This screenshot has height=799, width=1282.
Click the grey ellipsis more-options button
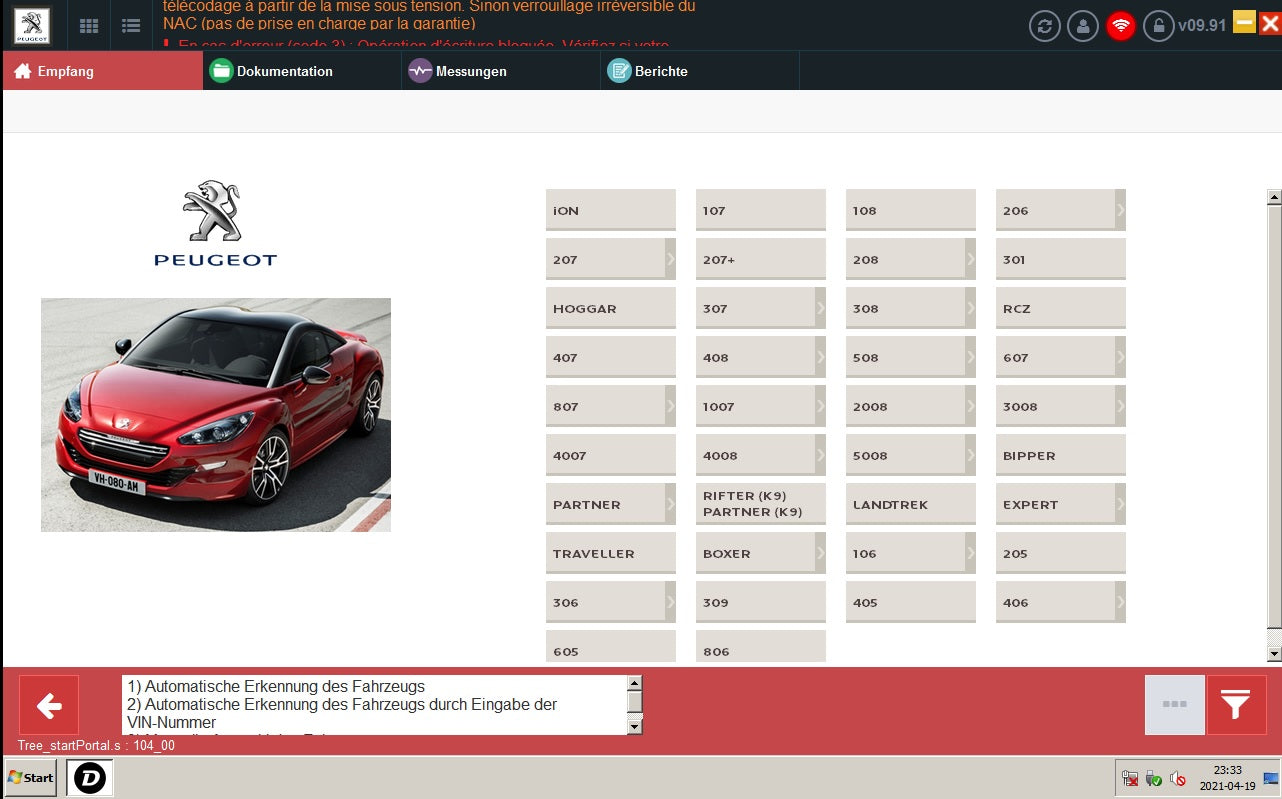pos(1174,705)
